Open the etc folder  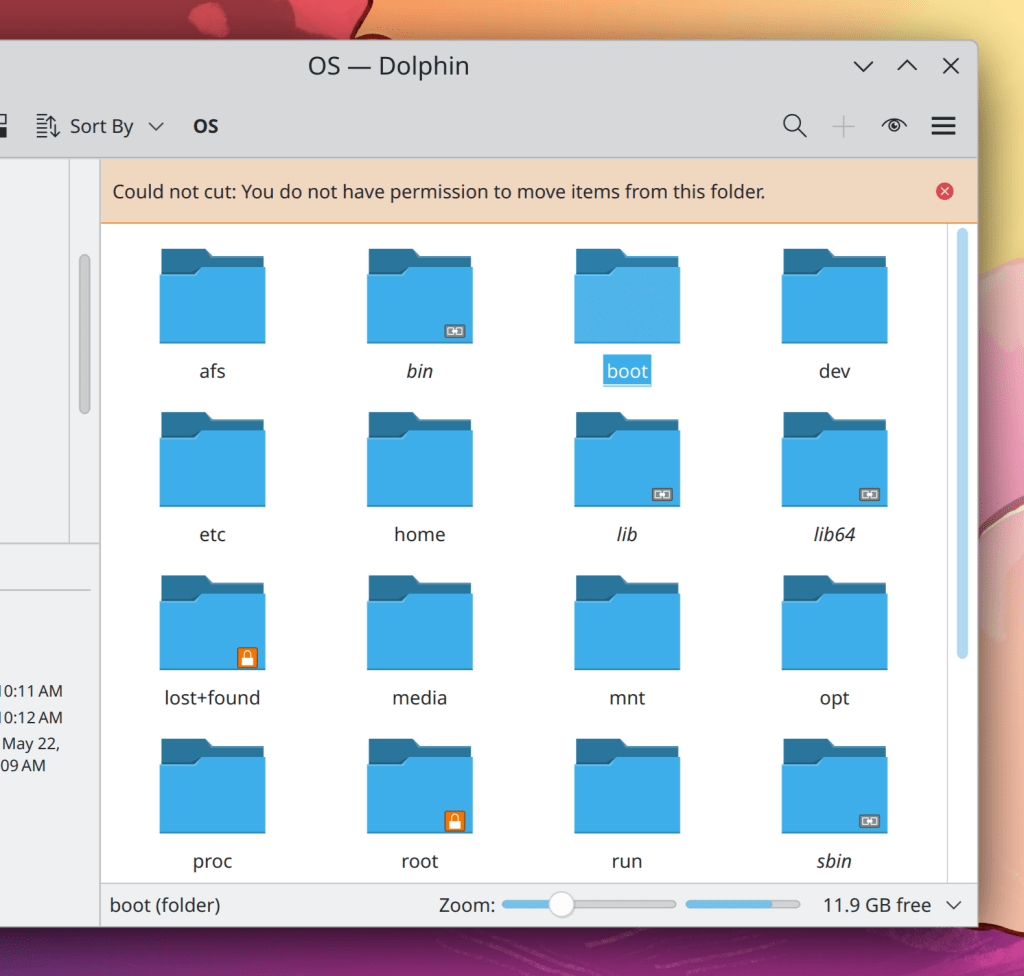click(x=212, y=459)
